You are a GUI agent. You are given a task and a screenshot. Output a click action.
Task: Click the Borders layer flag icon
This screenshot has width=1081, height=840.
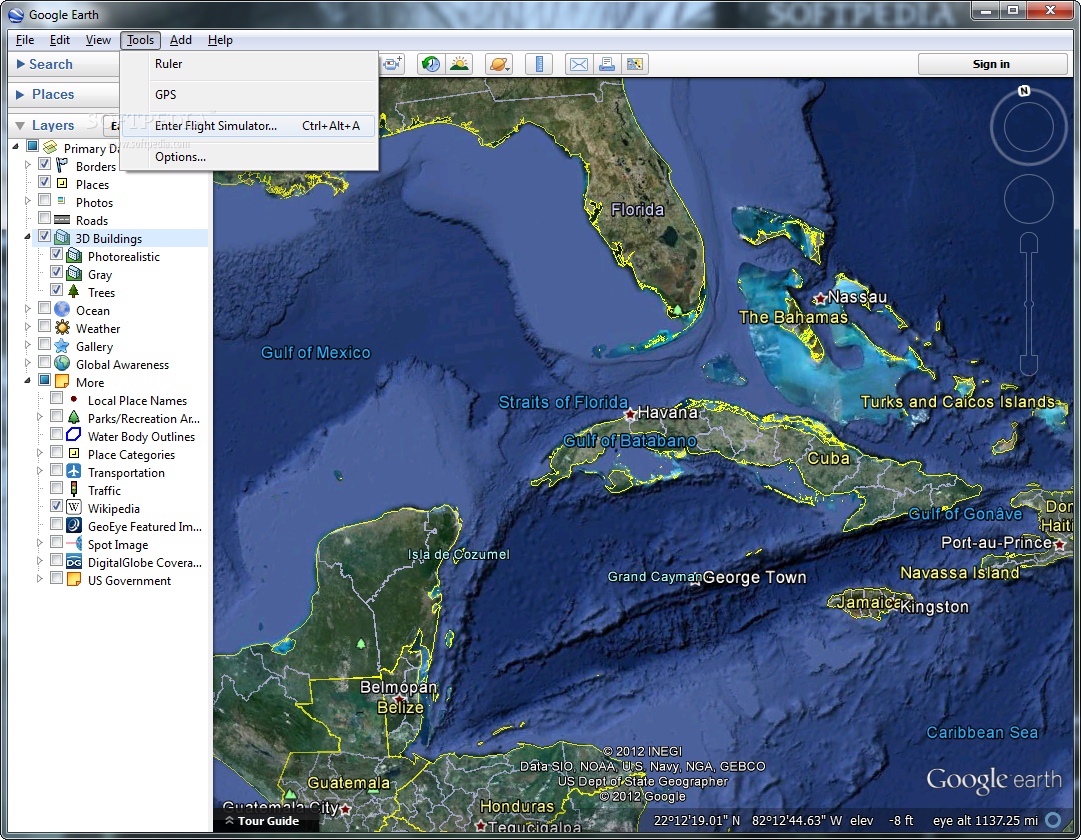click(62, 166)
